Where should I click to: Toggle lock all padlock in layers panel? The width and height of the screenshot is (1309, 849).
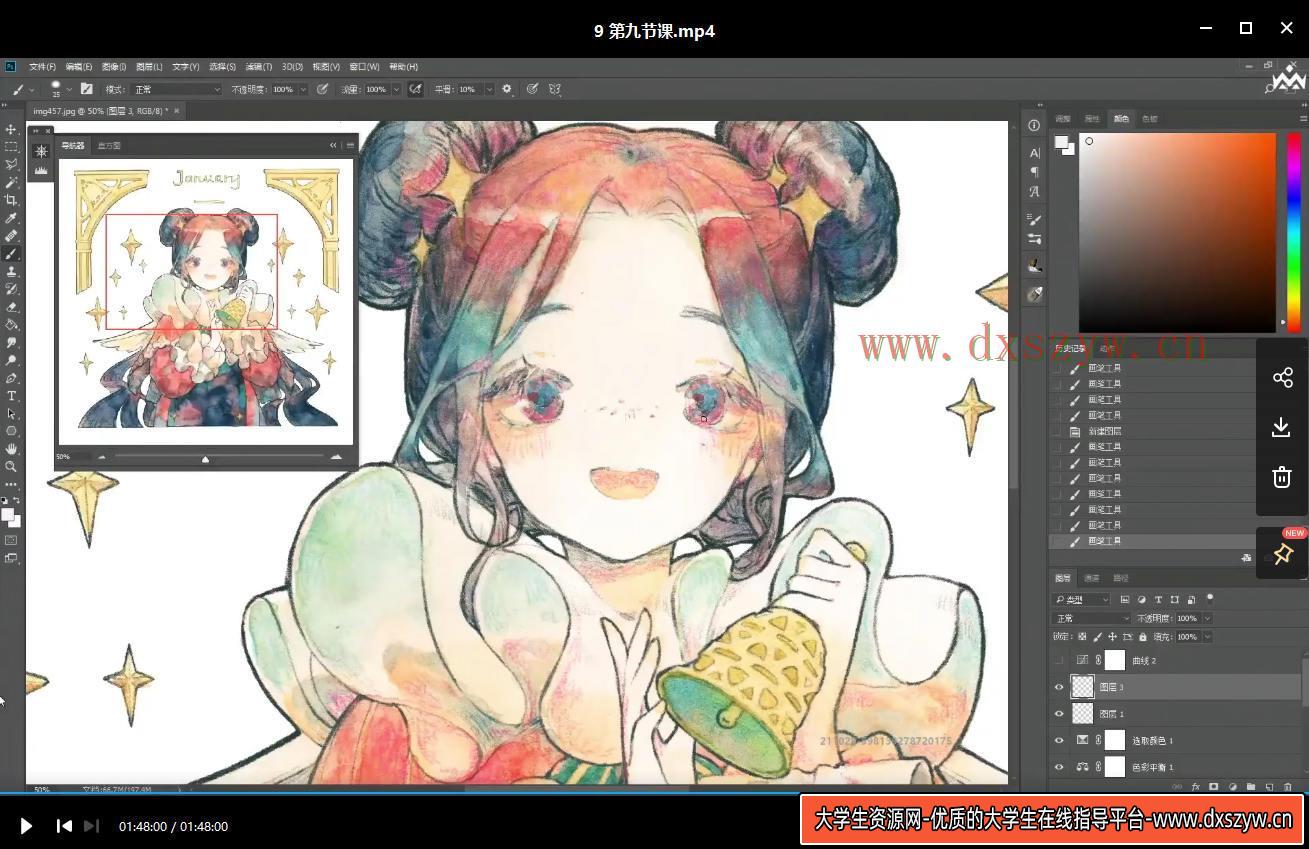click(x=1143, y=637)
